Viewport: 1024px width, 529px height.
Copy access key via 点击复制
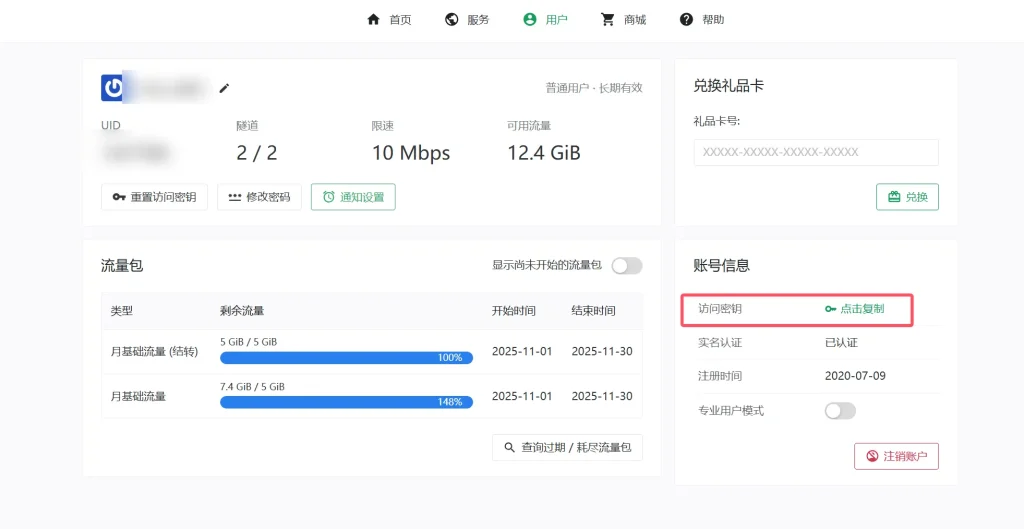tap(855, 309)
